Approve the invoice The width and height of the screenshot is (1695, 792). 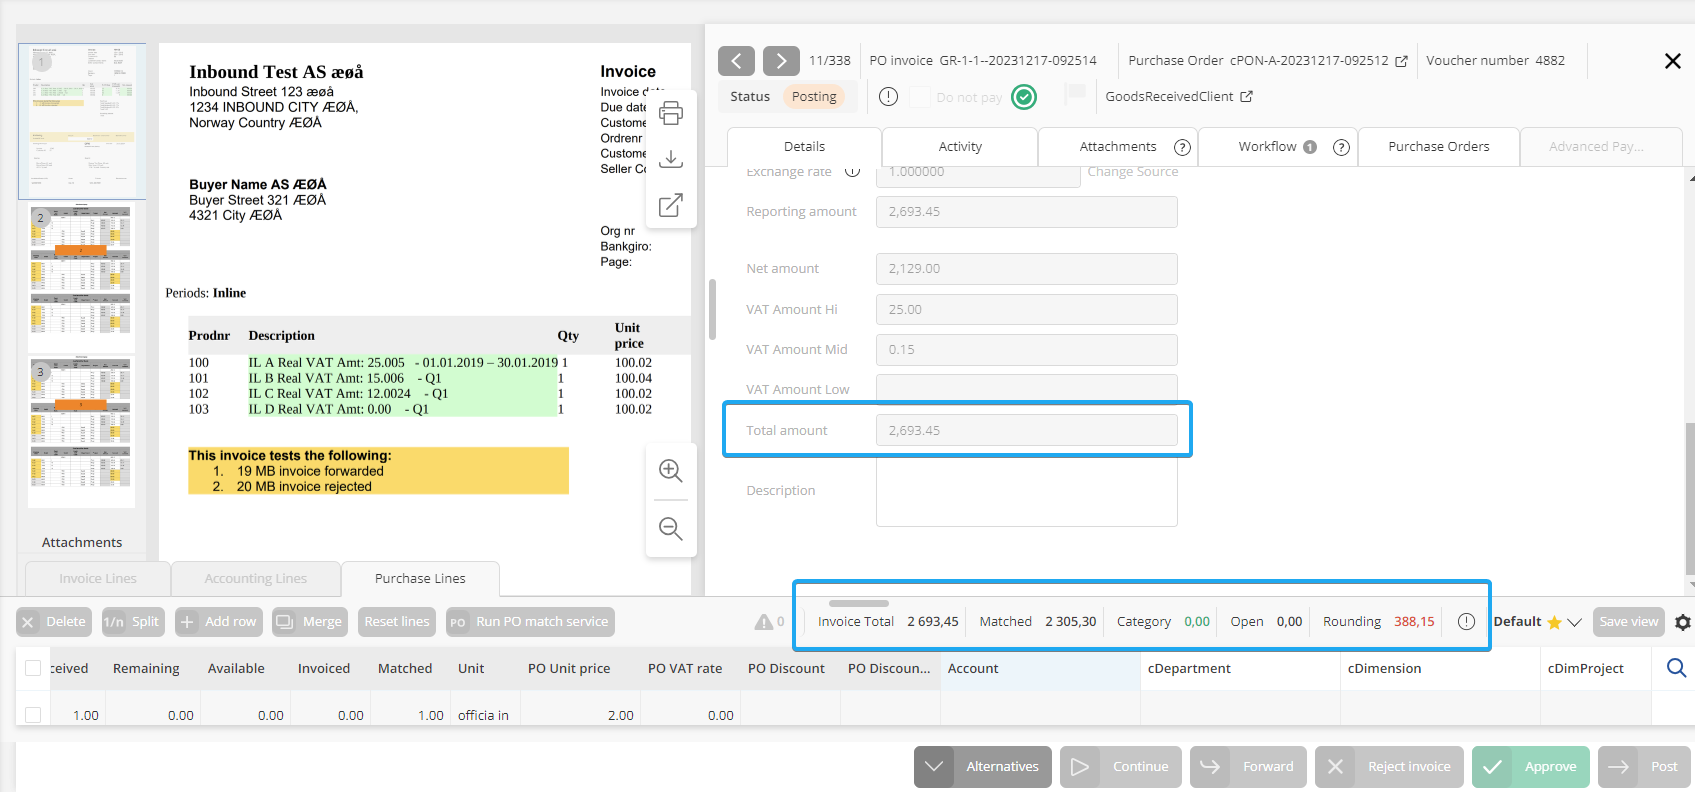tap(1530, 767)
